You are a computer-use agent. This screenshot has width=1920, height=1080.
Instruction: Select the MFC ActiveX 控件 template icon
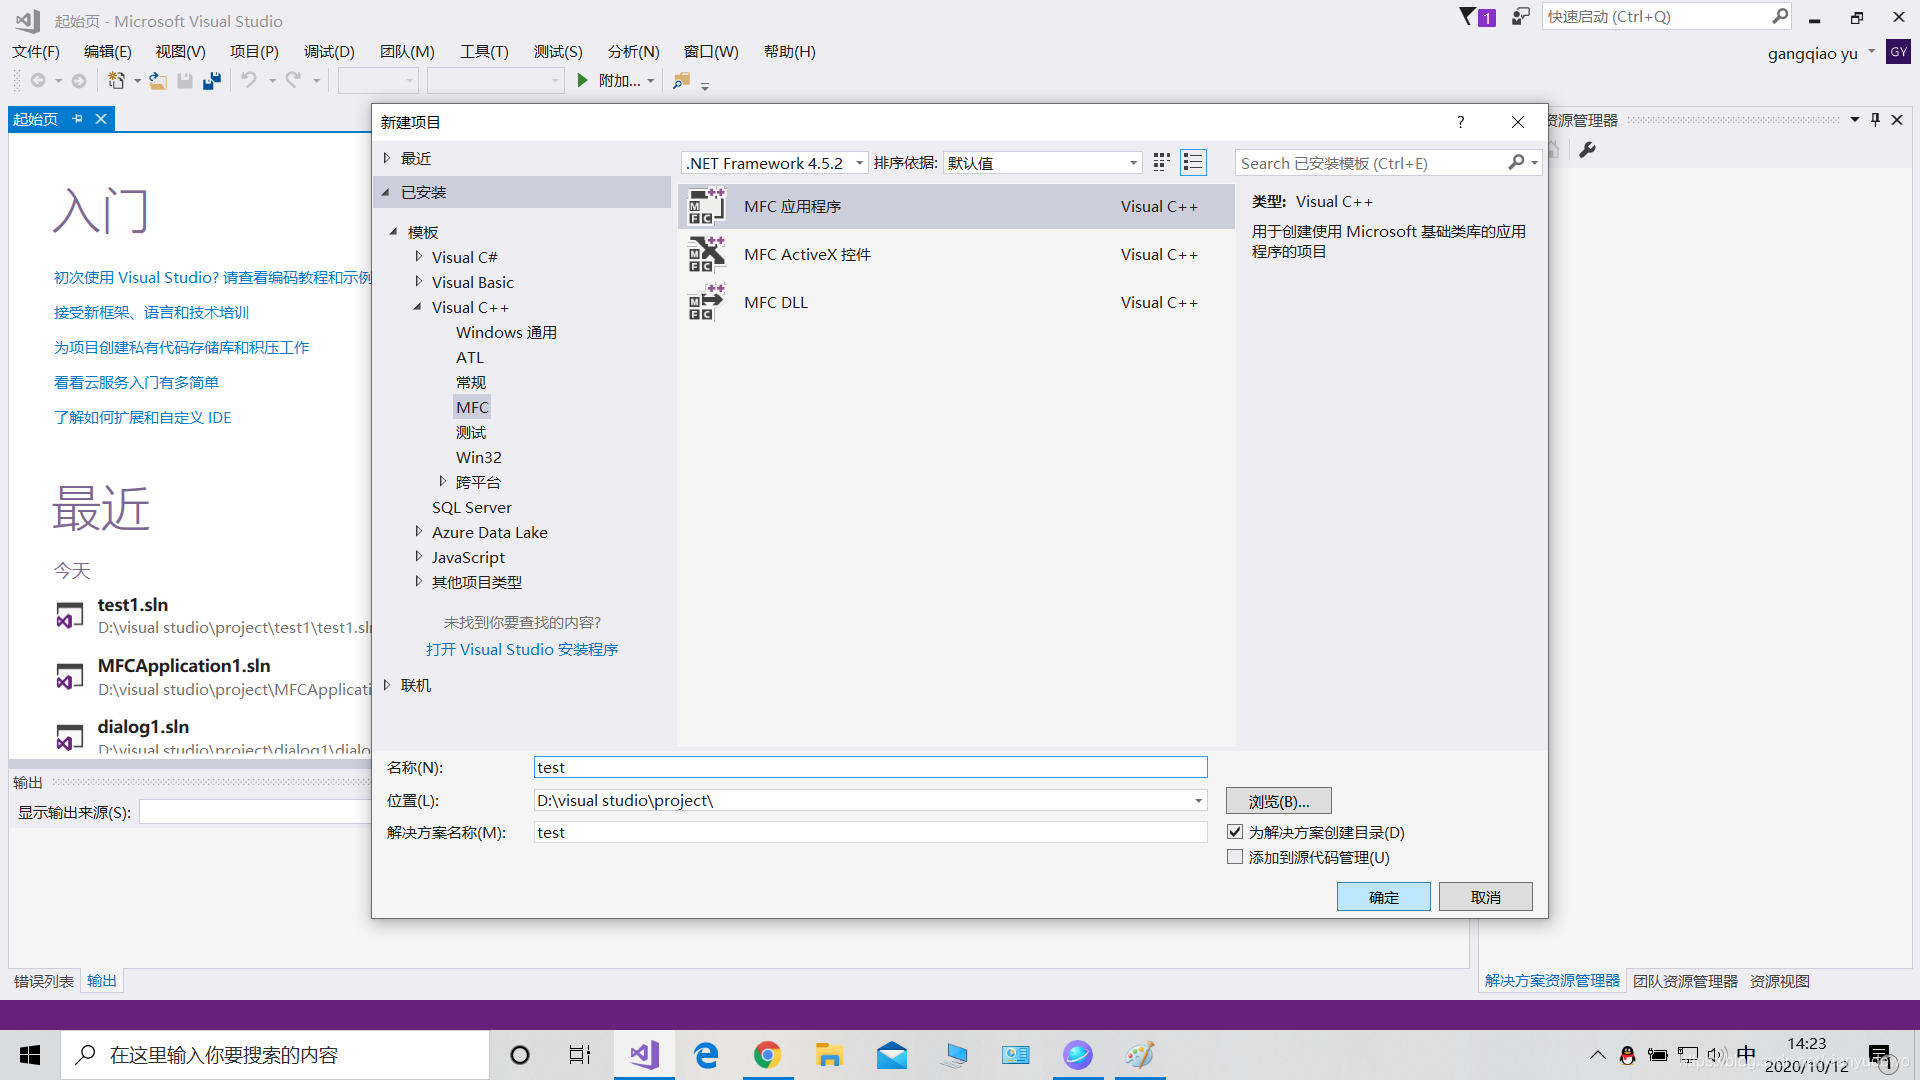click(707, 254)
